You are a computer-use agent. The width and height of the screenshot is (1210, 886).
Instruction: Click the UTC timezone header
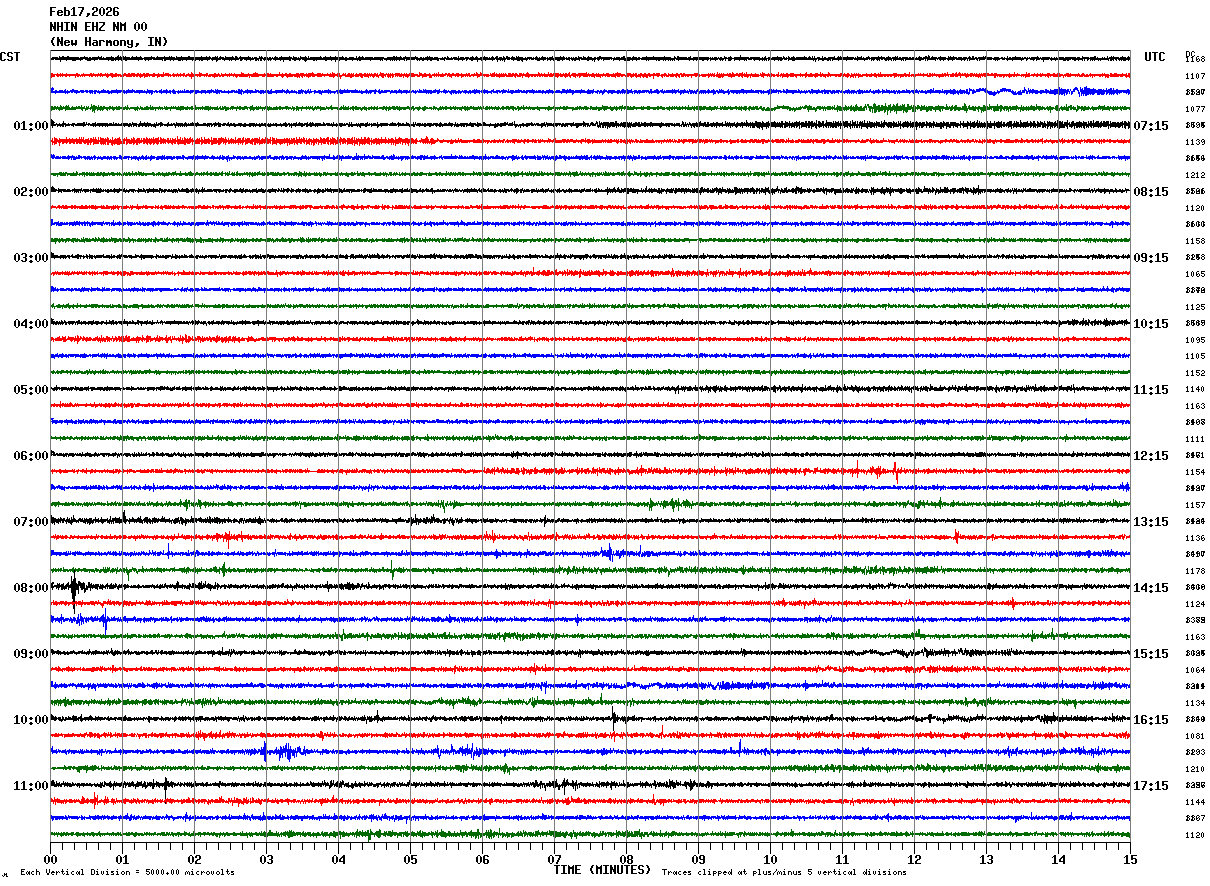click(1155, 57)
